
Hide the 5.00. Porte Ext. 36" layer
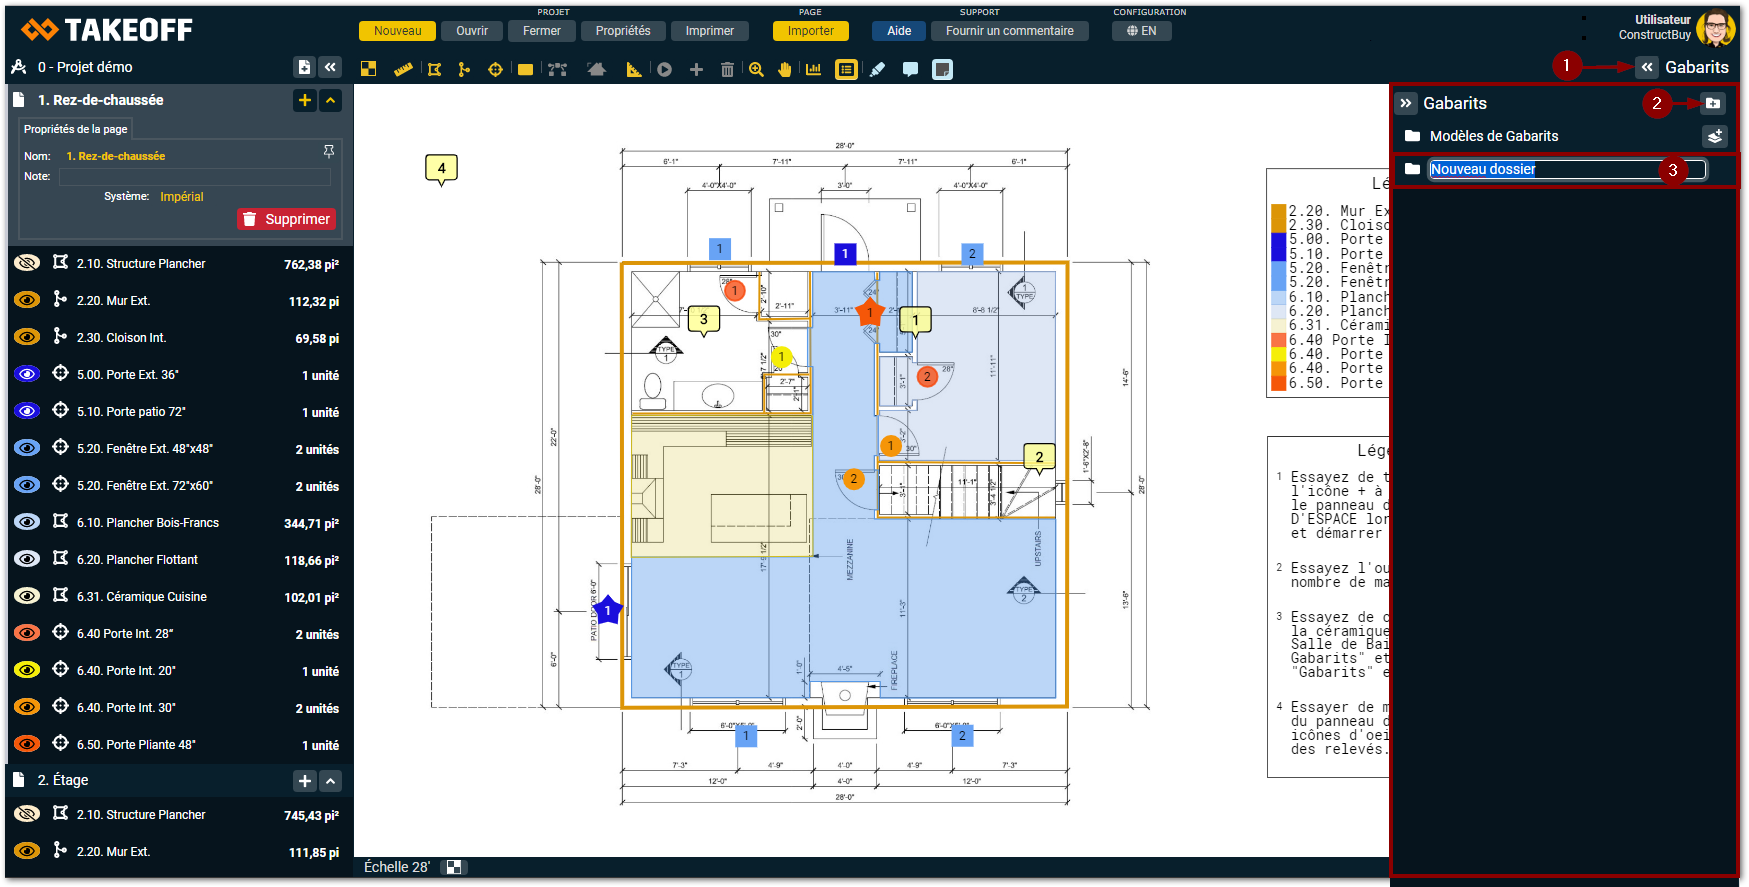[27, 374]
